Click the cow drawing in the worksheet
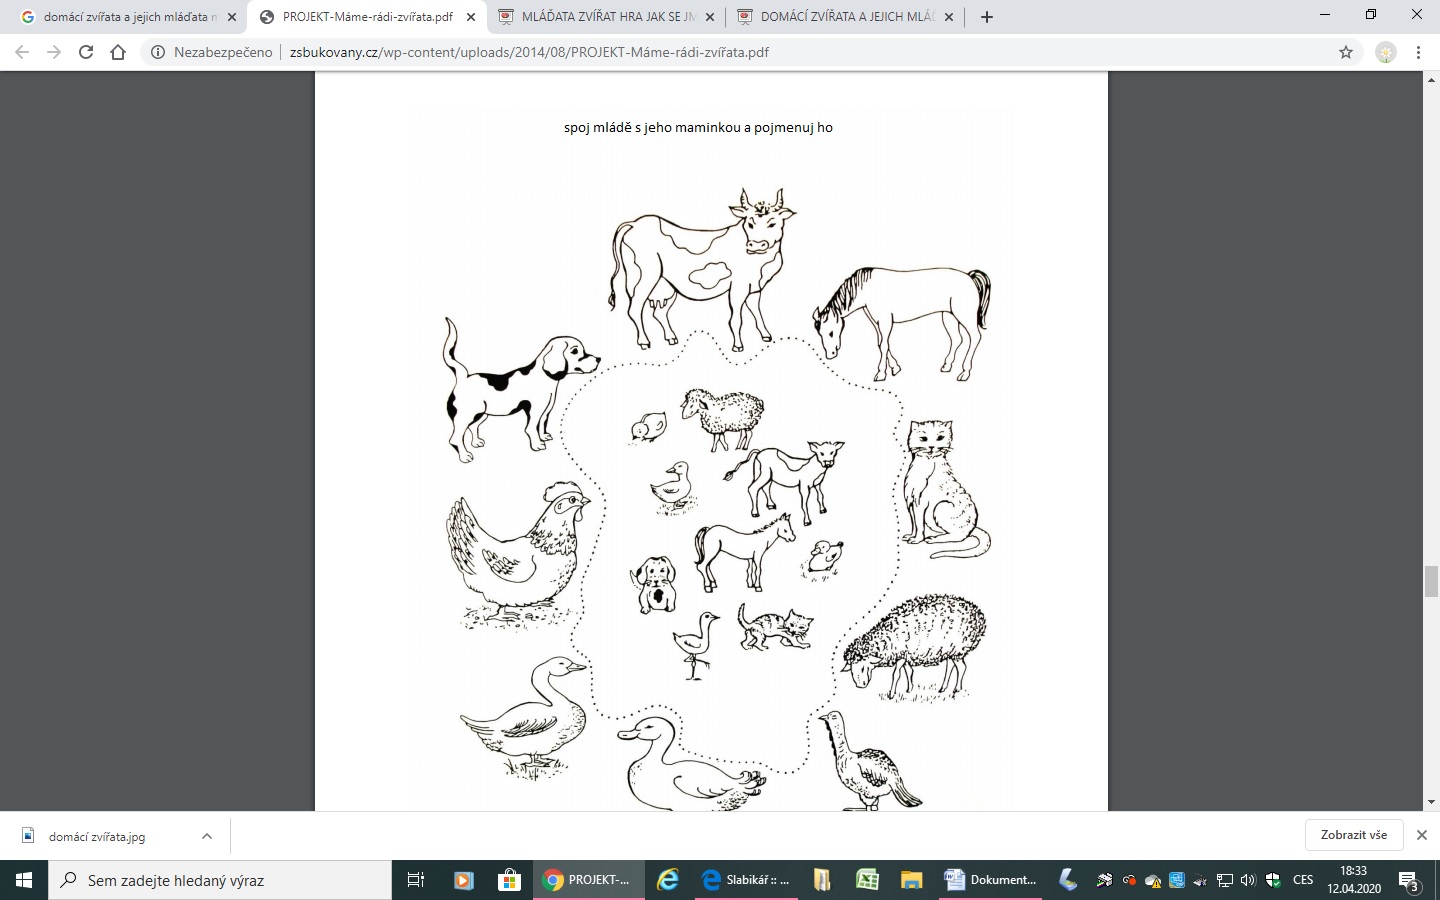Image resolution: width=1440 pixels, height=900 pixels. pyautogui.click(x=702, y=268)
